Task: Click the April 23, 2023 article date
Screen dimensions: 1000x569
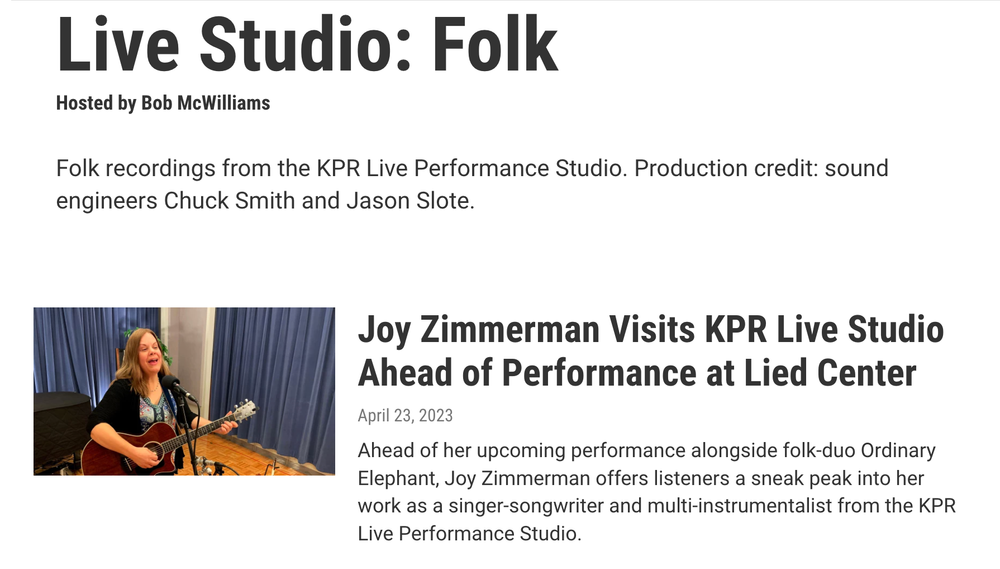Action: tap(405, 416)
